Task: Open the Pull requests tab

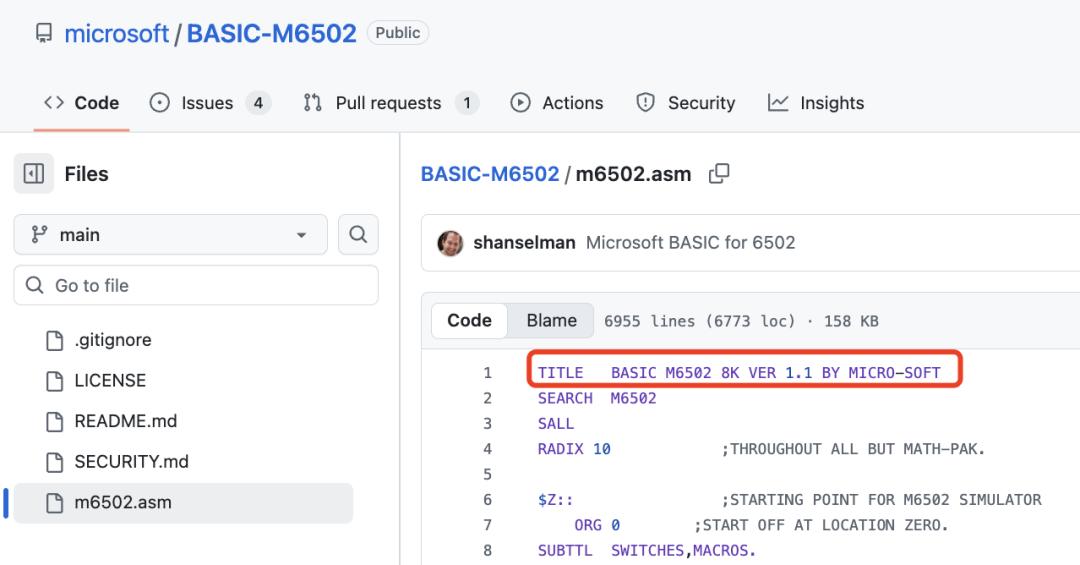Action: tap(390, 103)
